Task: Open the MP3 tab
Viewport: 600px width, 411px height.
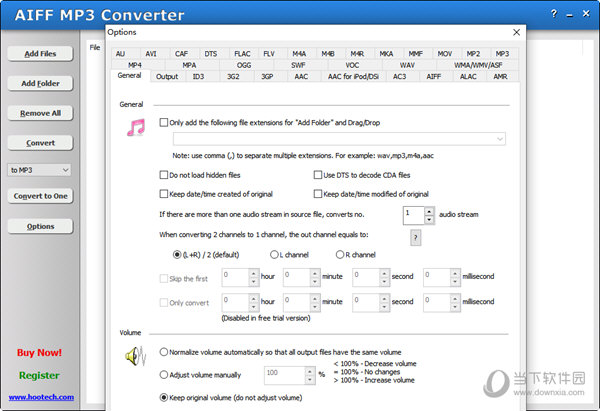Action: [502, 54]
